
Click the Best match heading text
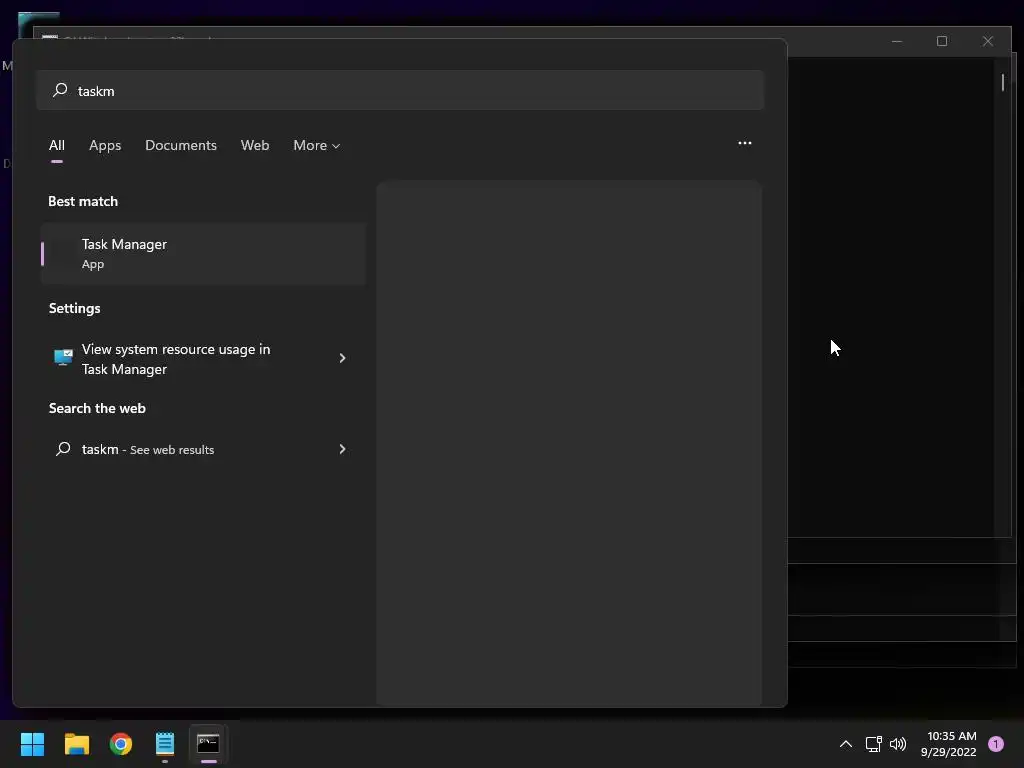click(83, 201)
